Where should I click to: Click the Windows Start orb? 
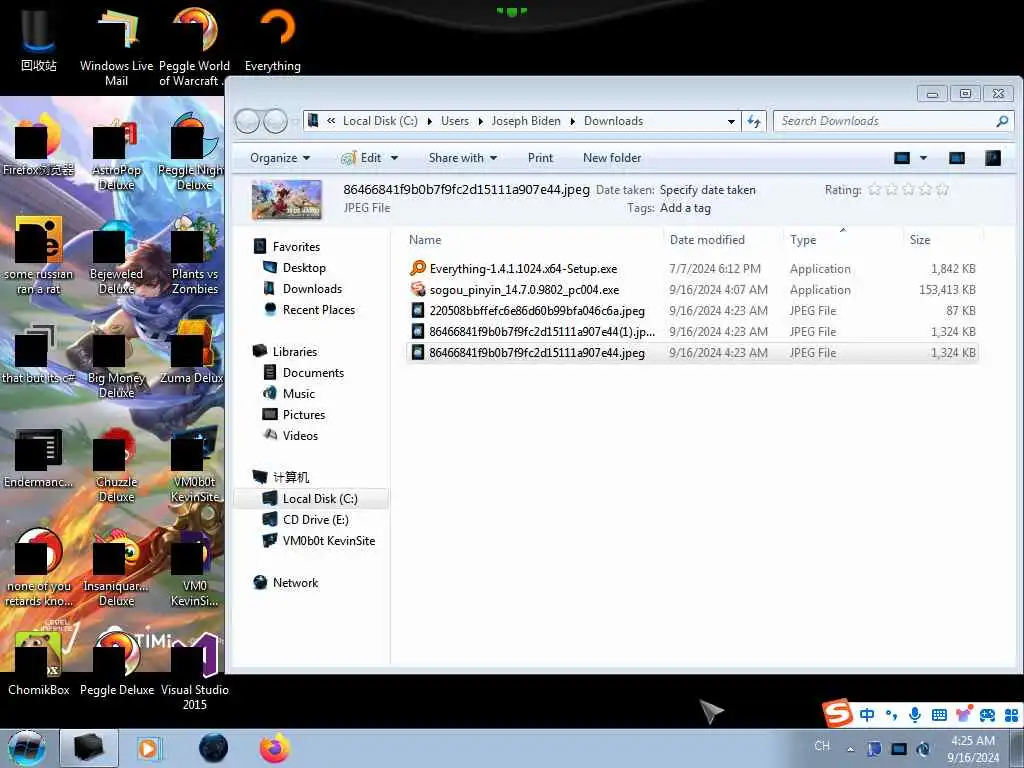[x=26, y=748]
